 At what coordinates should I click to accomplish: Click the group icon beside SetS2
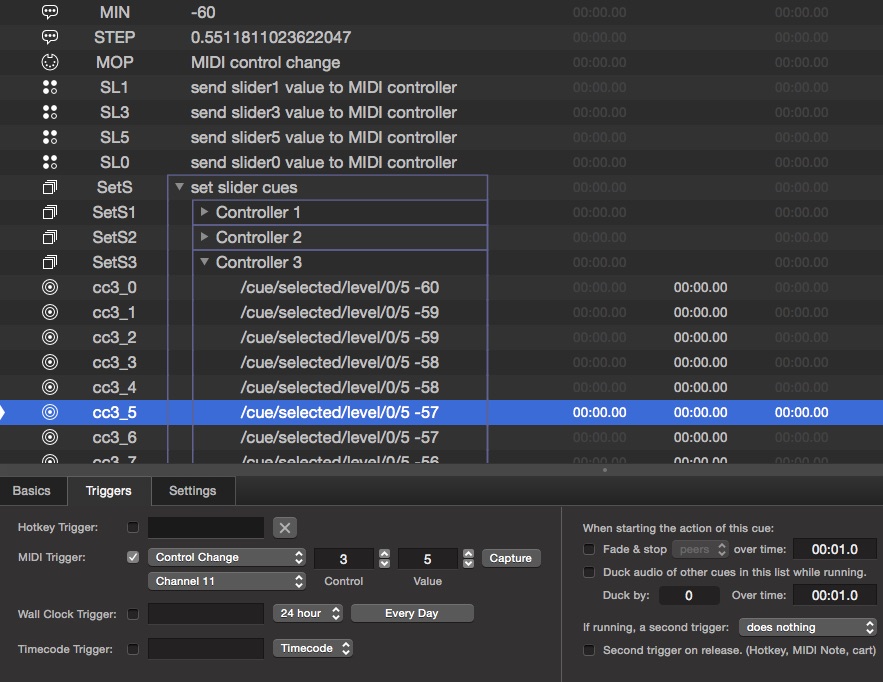coord(50,238)
